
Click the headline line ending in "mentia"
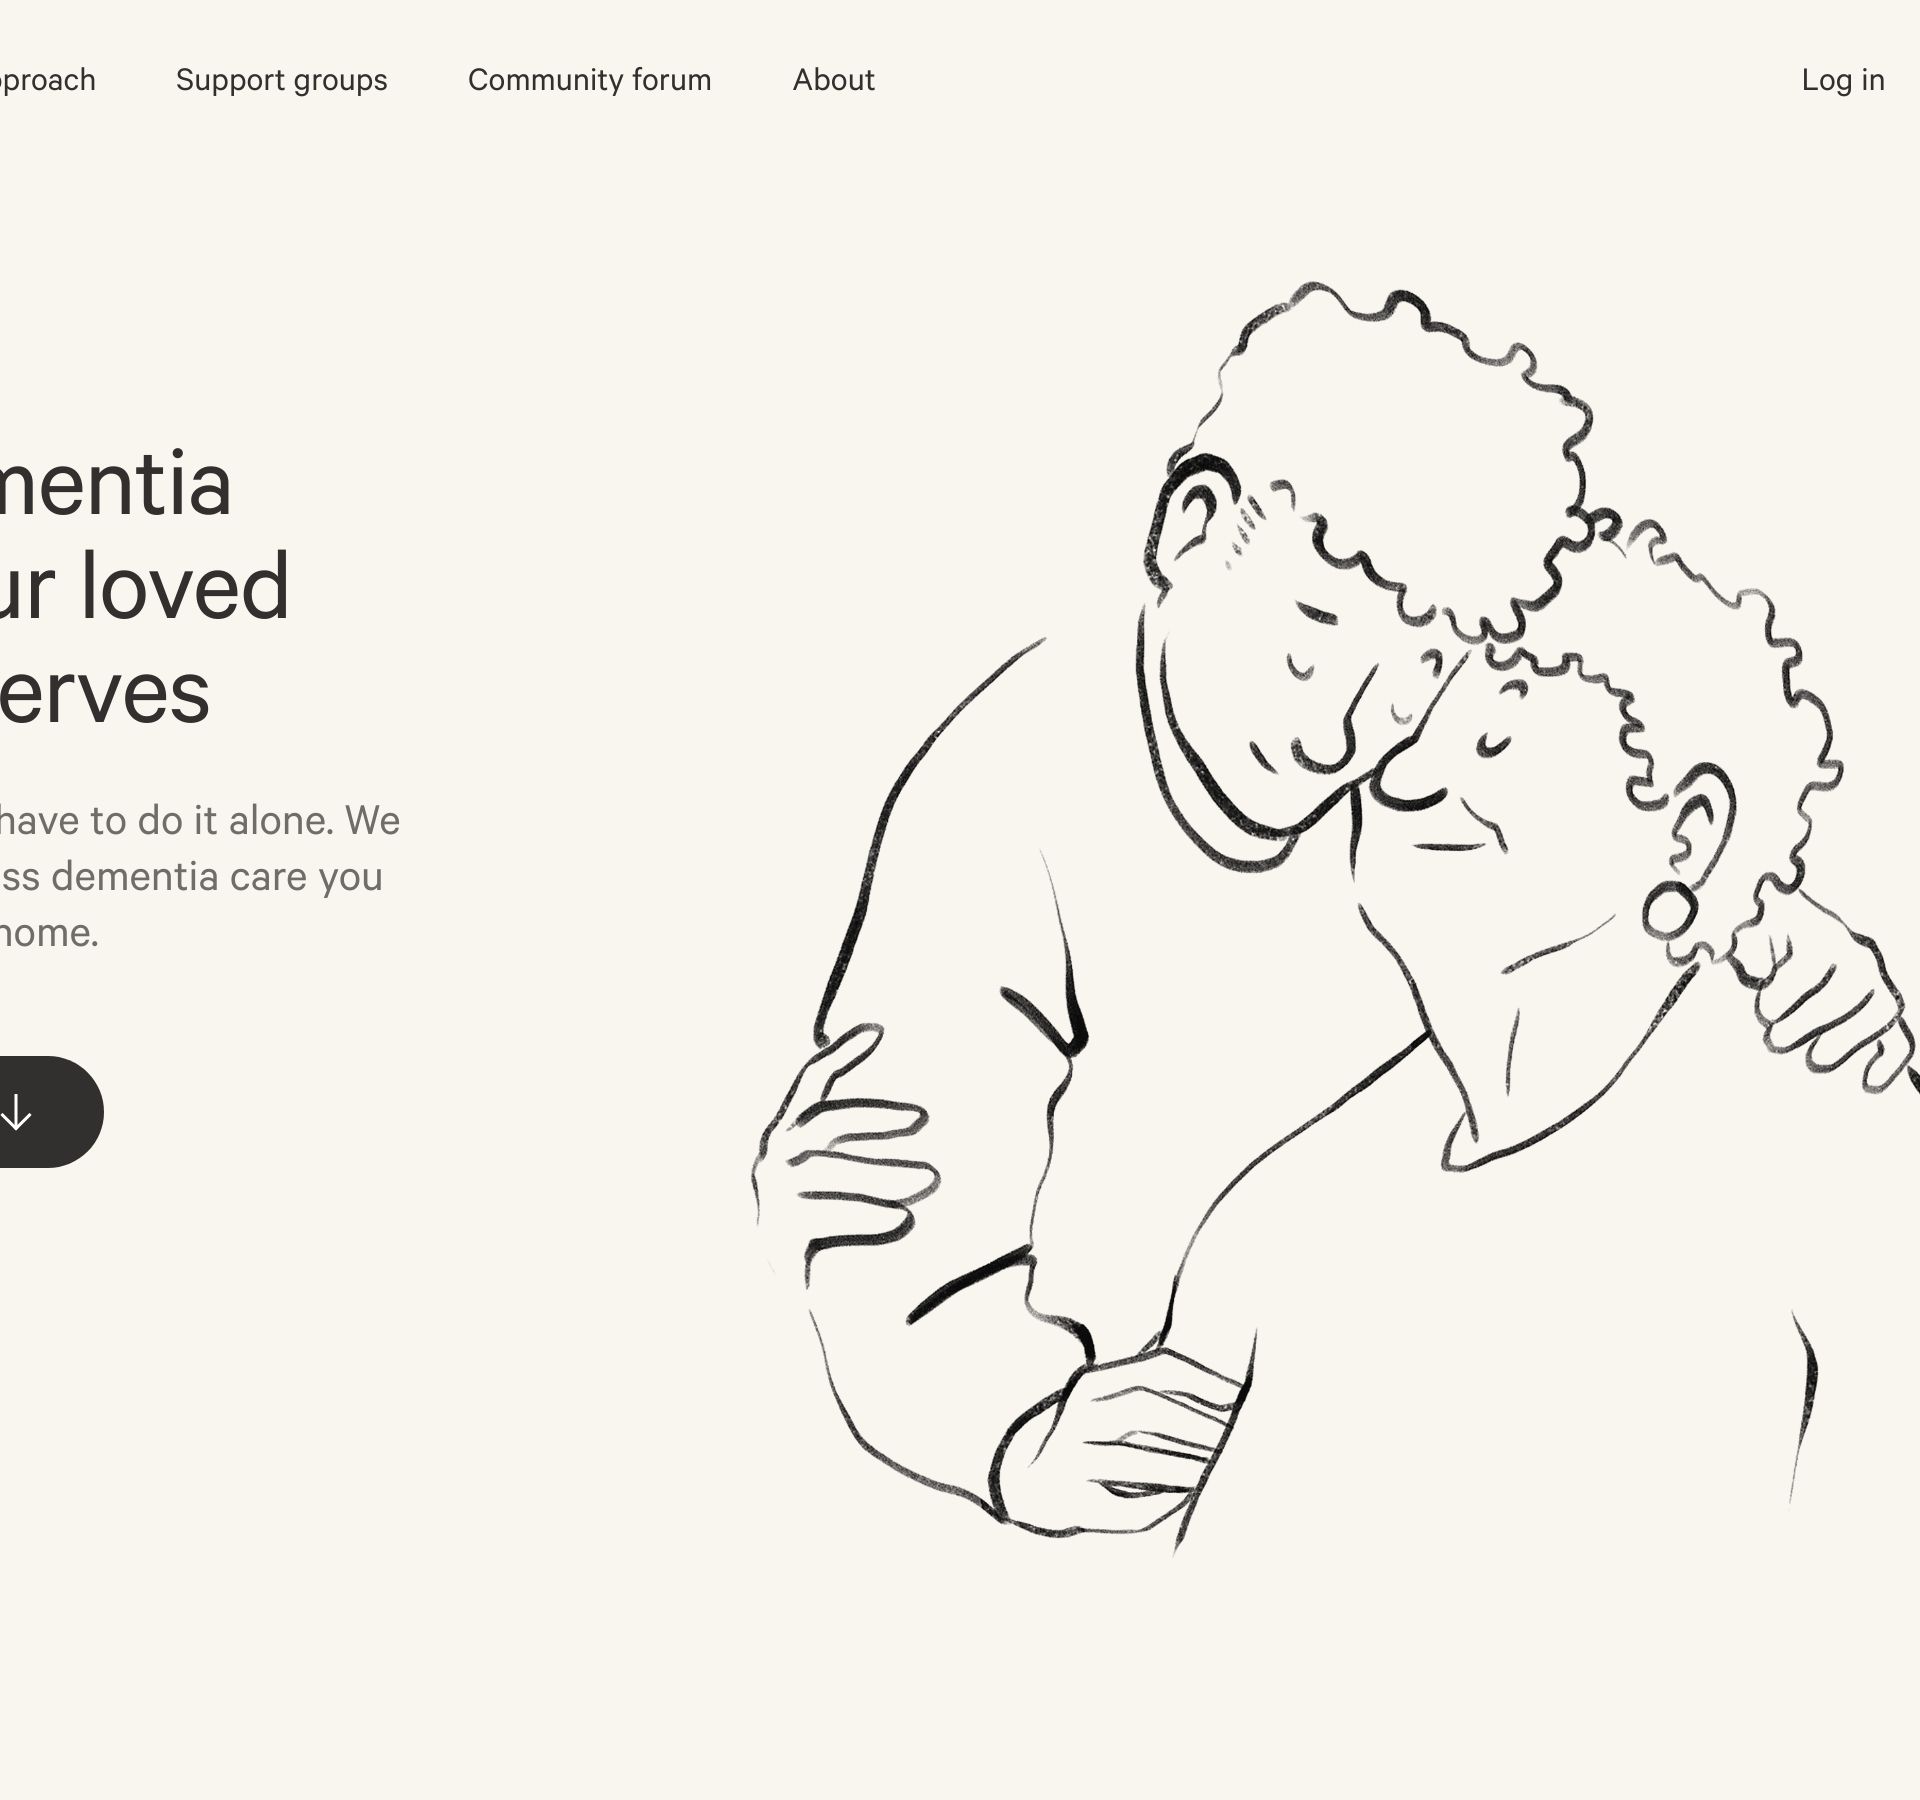[x=116, y=484]
